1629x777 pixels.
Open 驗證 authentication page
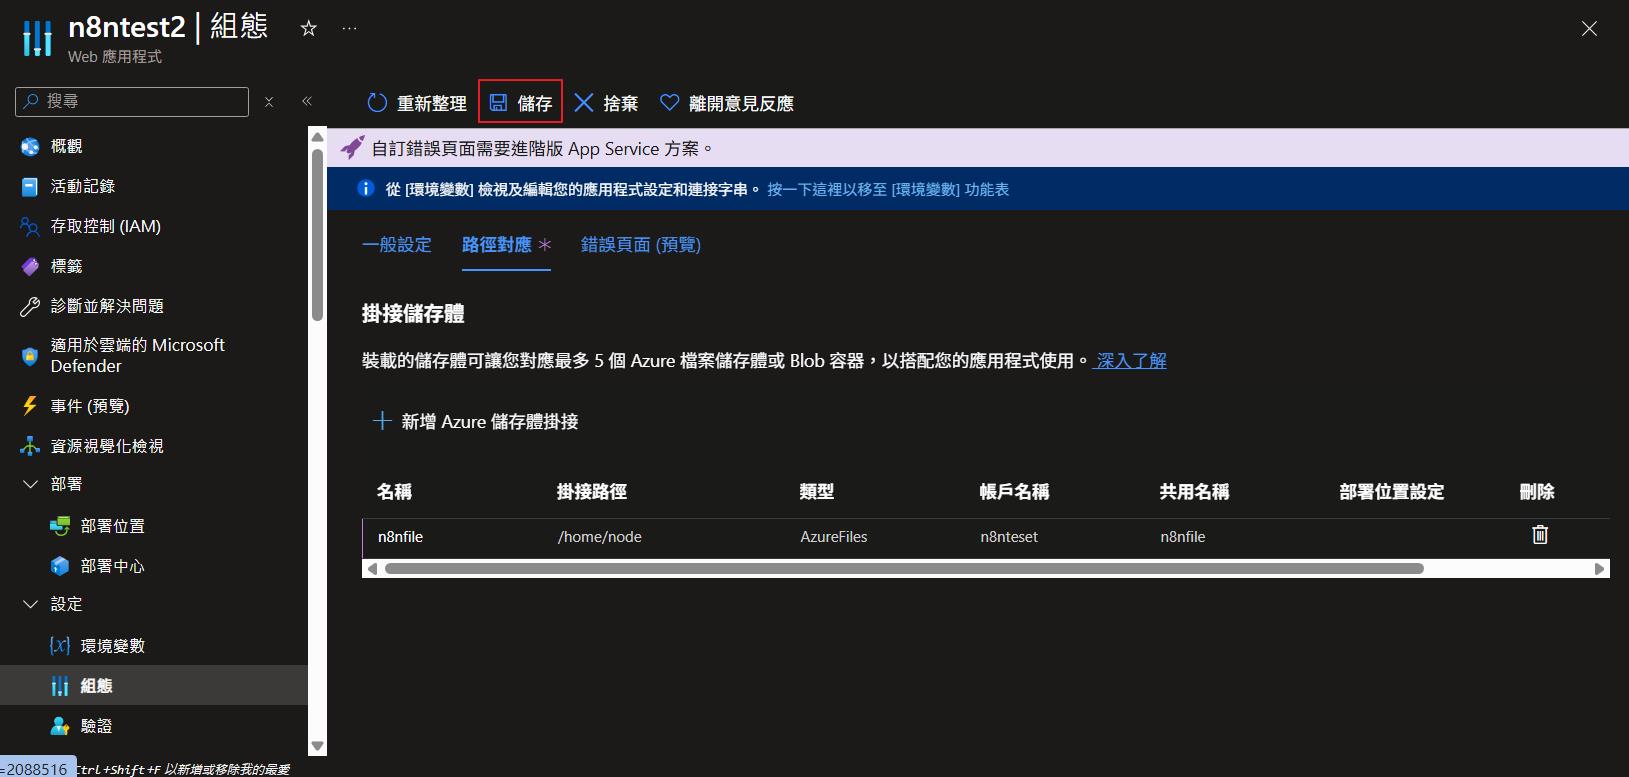[x=96, y=726]
